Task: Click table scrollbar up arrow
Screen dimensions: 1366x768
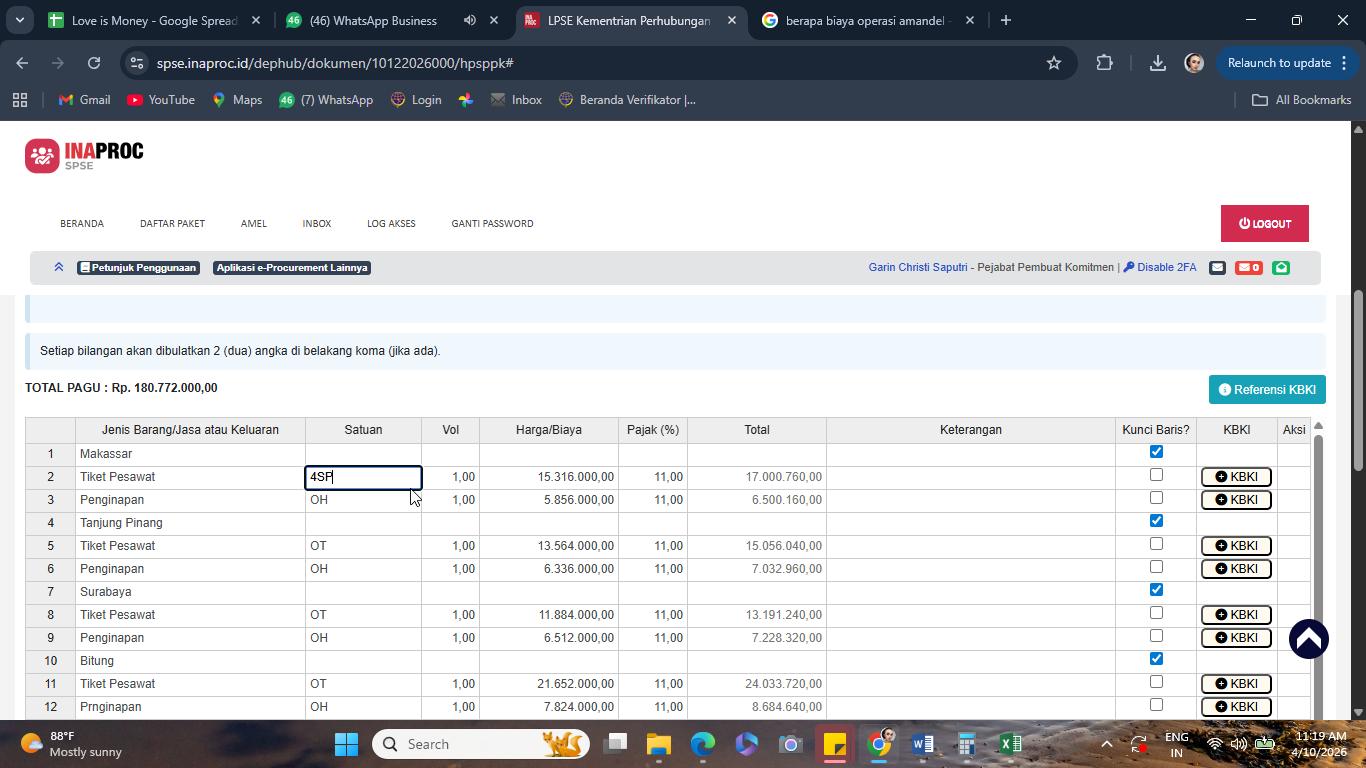Action: (x=1318, y=426)
